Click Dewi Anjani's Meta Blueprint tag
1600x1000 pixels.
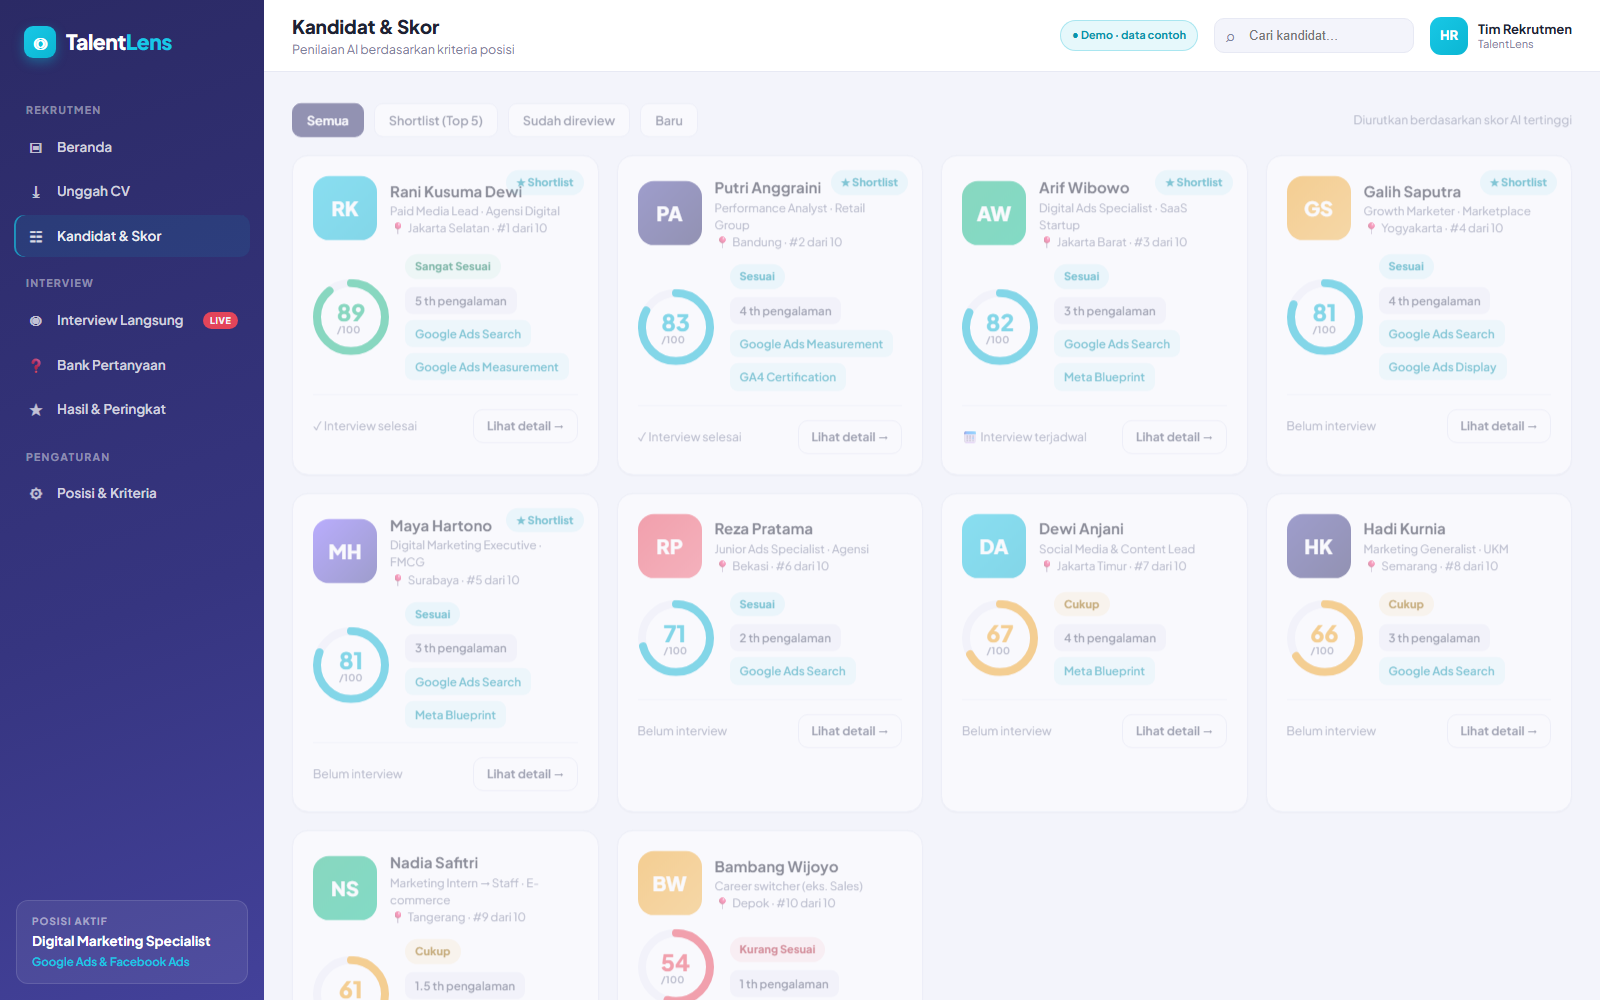[x=1104, y=671]
